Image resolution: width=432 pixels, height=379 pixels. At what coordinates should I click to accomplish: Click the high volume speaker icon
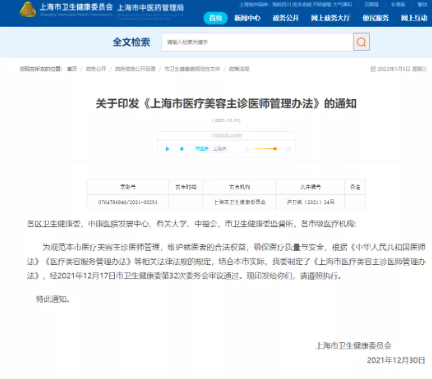[289, 149]
